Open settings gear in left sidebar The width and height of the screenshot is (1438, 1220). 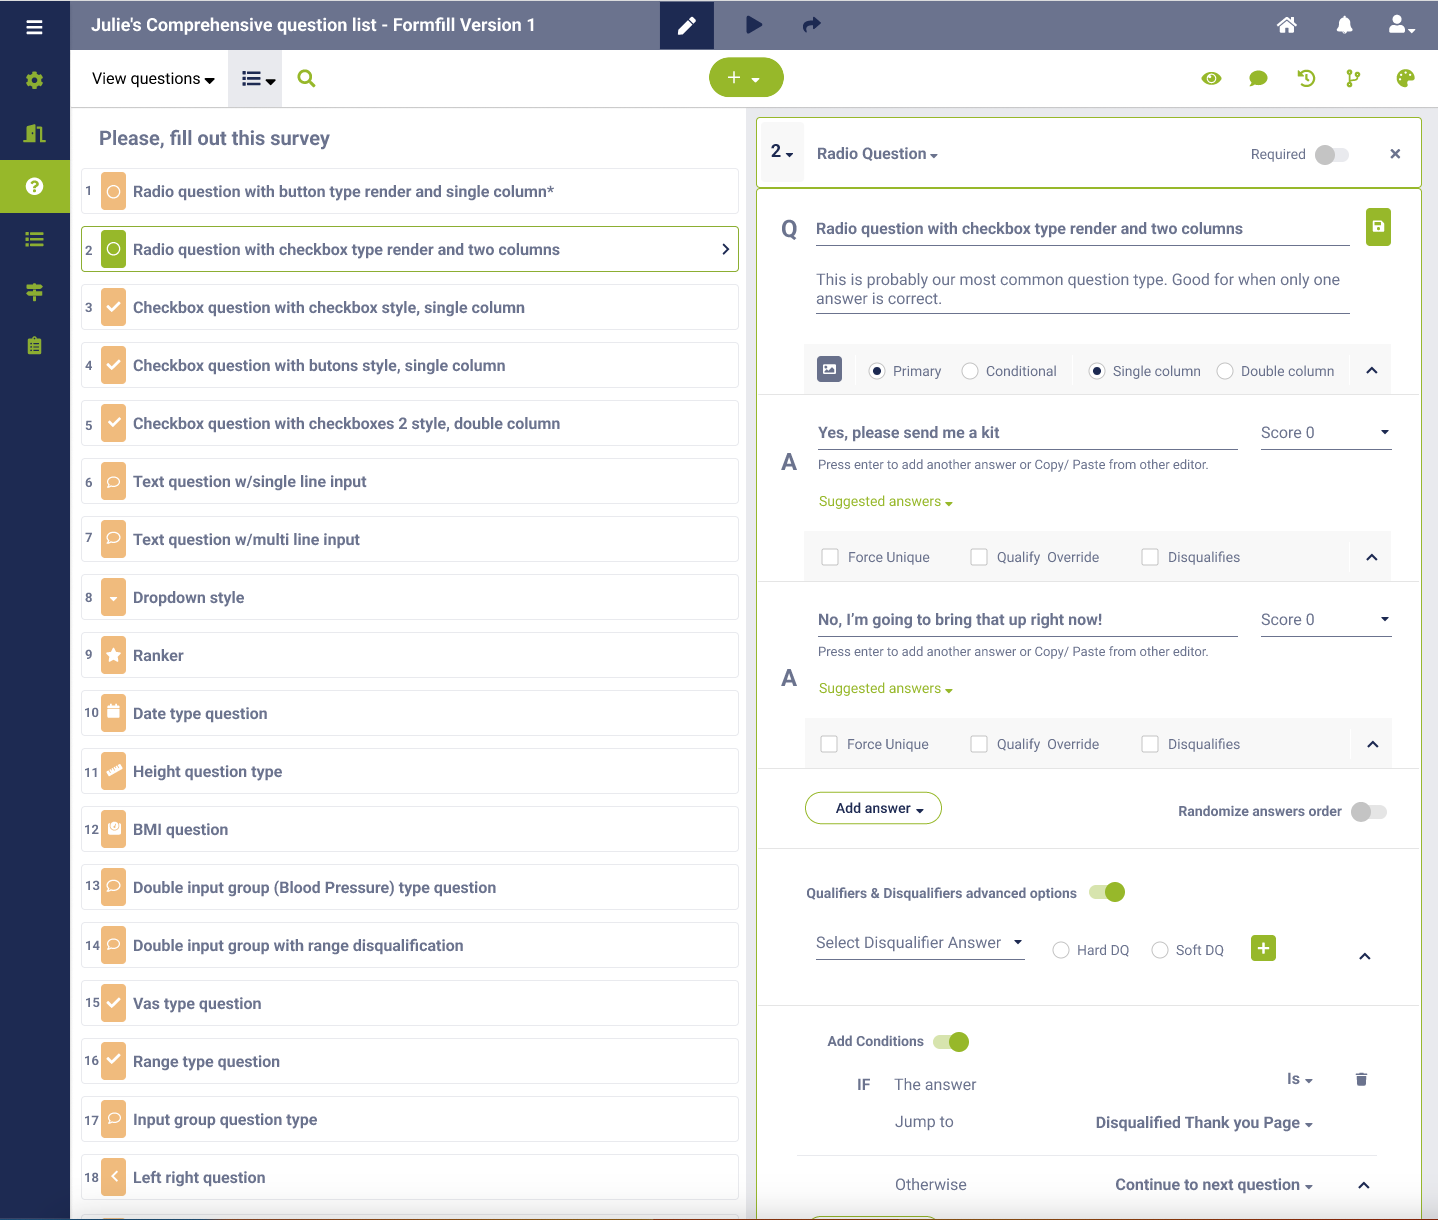[x=34, y=80]
